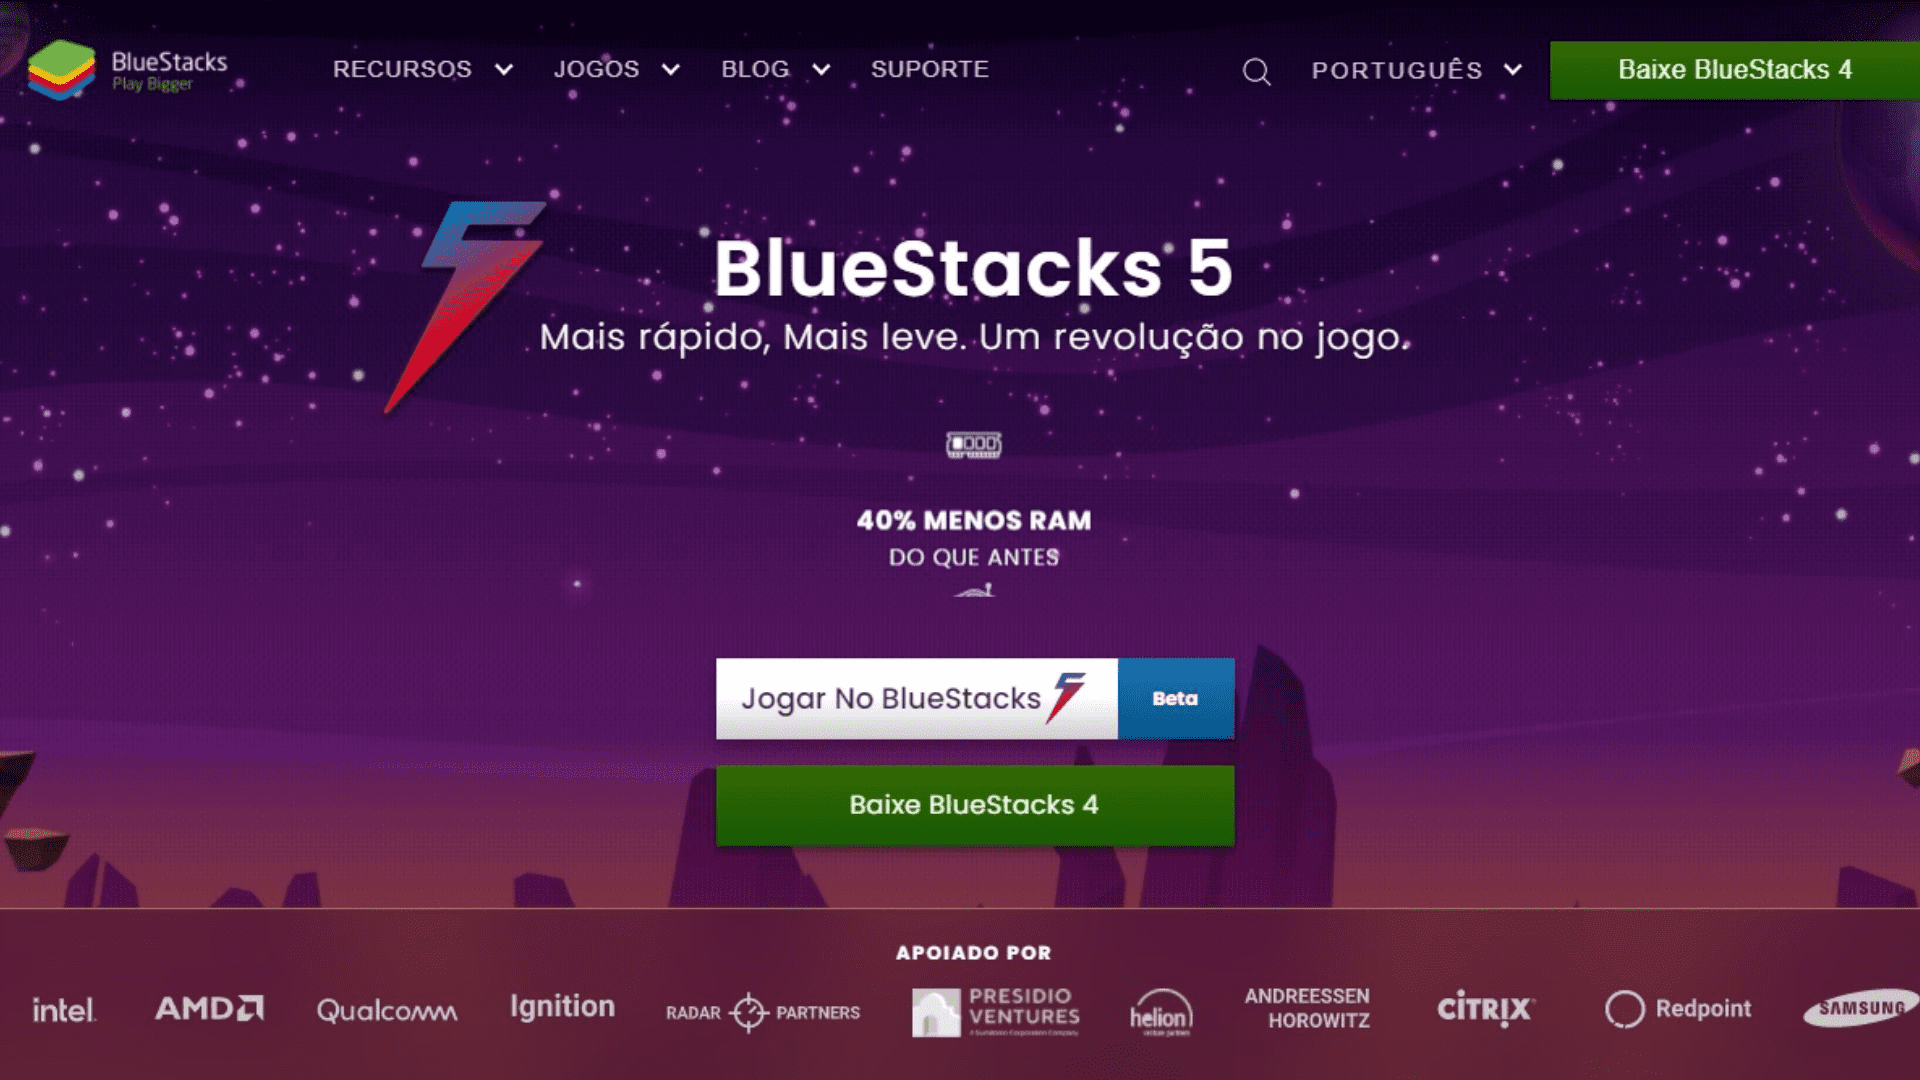Click the BlueStacks 5 heading text
Screen dimensions: 1920x1080
[973, 268]
